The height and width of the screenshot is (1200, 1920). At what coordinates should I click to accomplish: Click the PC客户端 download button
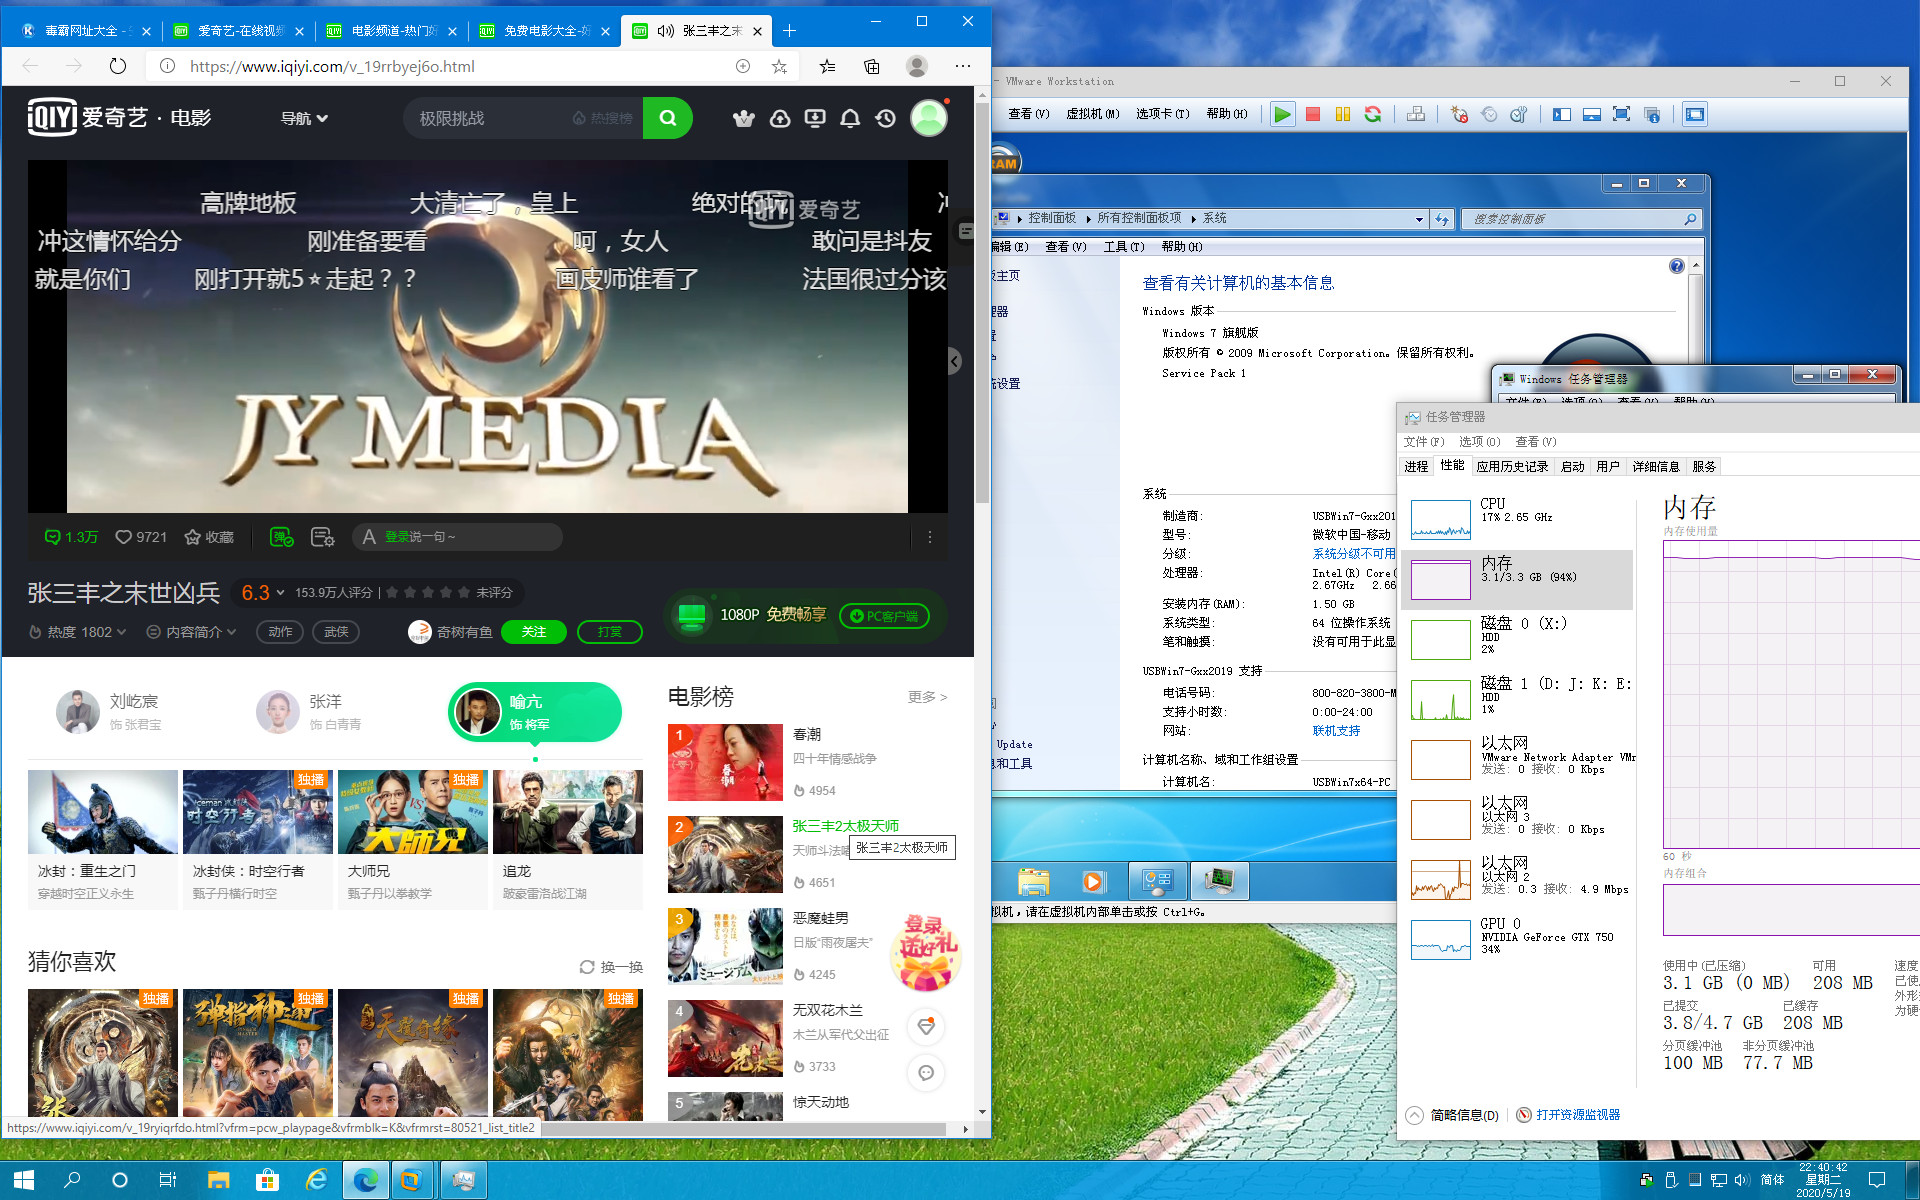(884, 616)
